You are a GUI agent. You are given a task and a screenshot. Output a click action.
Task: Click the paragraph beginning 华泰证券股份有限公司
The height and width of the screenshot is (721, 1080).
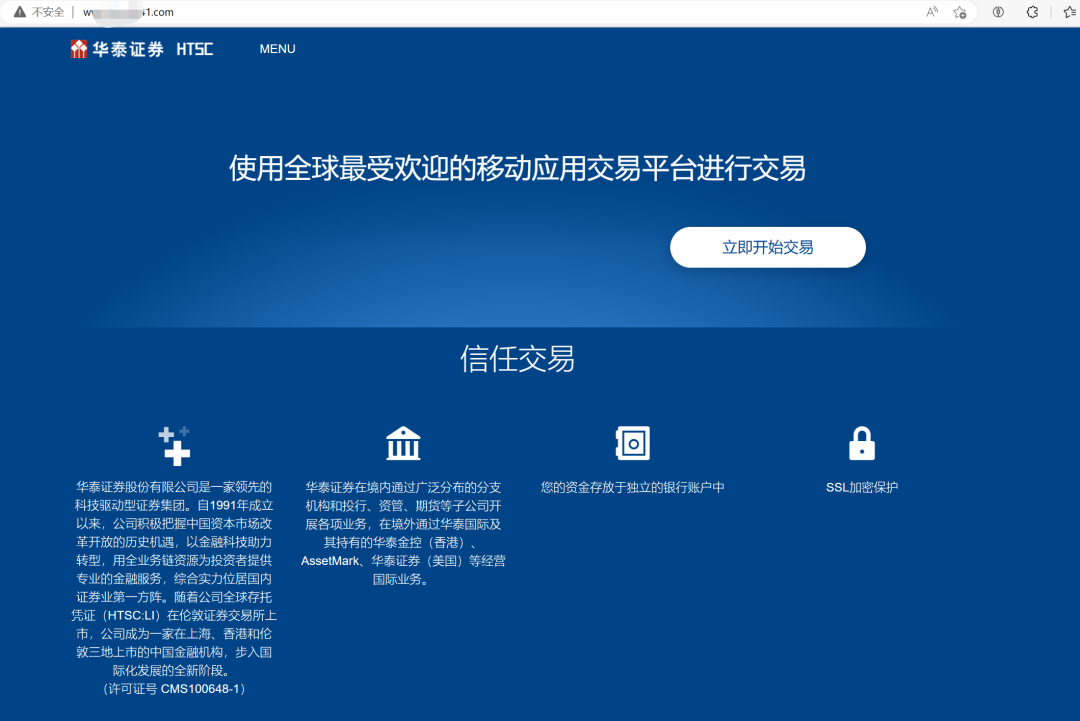[x=174, y=588]
